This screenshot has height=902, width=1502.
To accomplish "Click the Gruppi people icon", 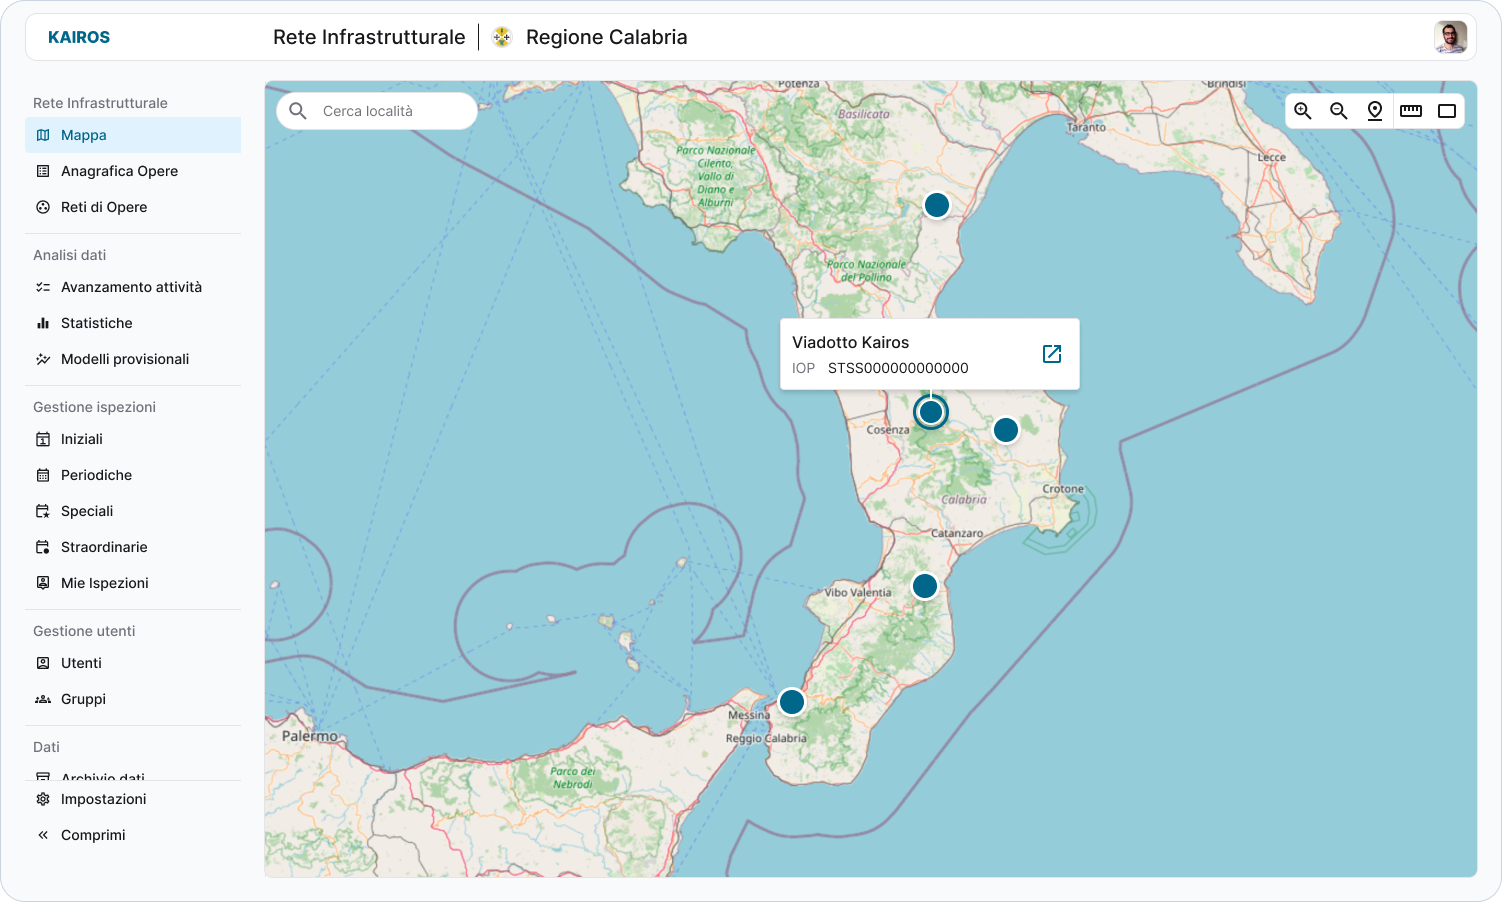I will coord(43,699).
